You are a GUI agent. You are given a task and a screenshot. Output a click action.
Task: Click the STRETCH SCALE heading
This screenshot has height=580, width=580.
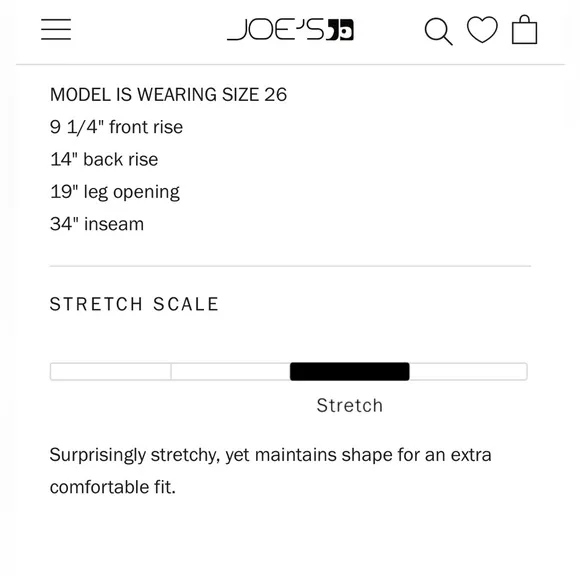[134, 304]
